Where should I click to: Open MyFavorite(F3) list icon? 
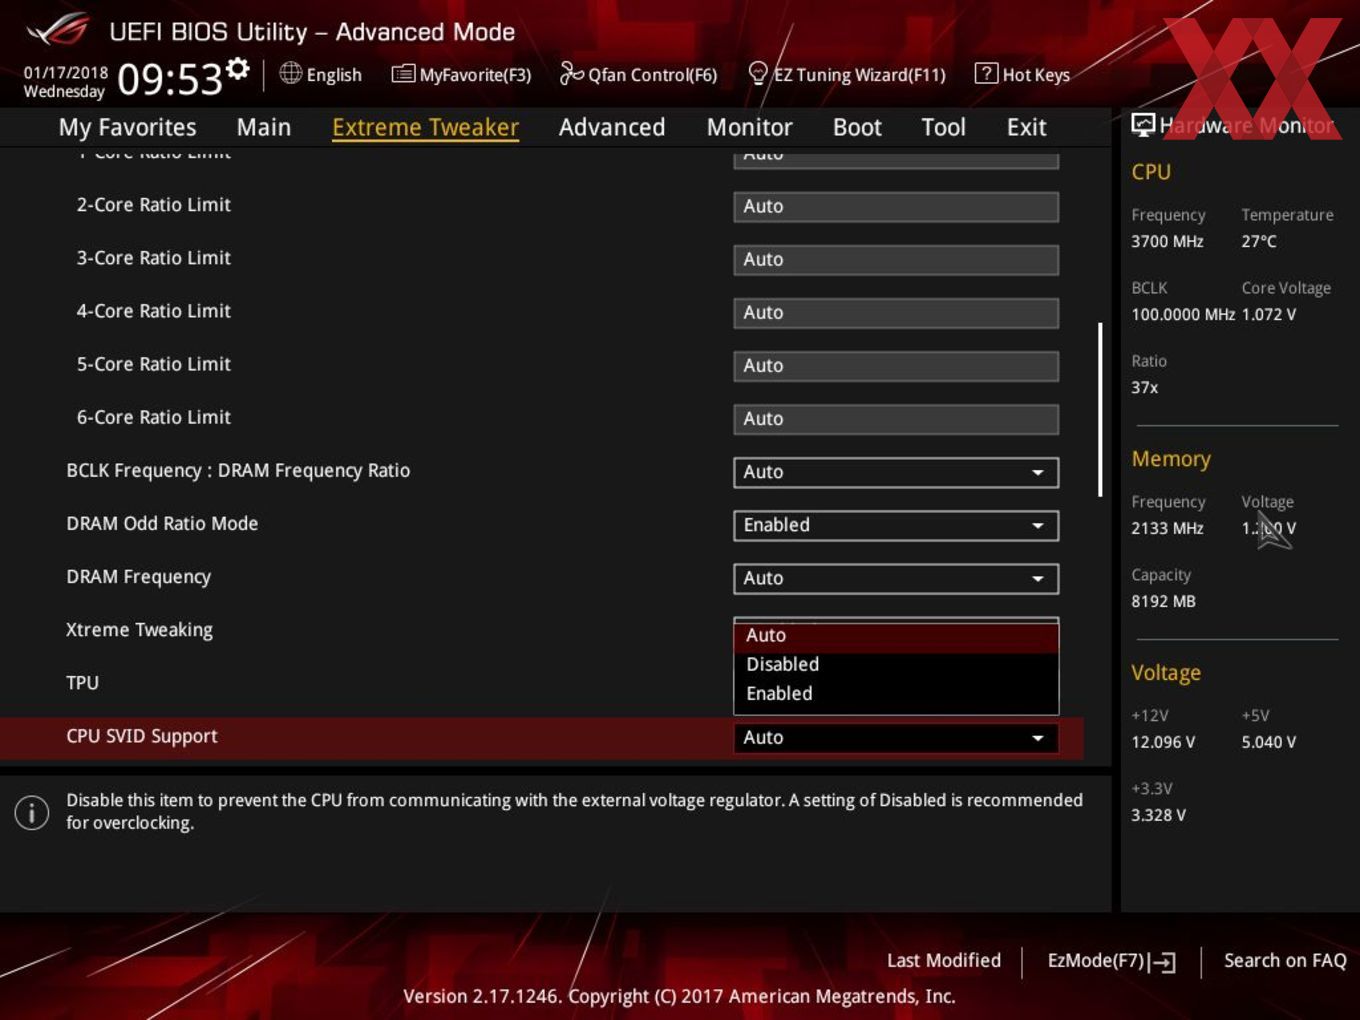click(x=403, y=74)
